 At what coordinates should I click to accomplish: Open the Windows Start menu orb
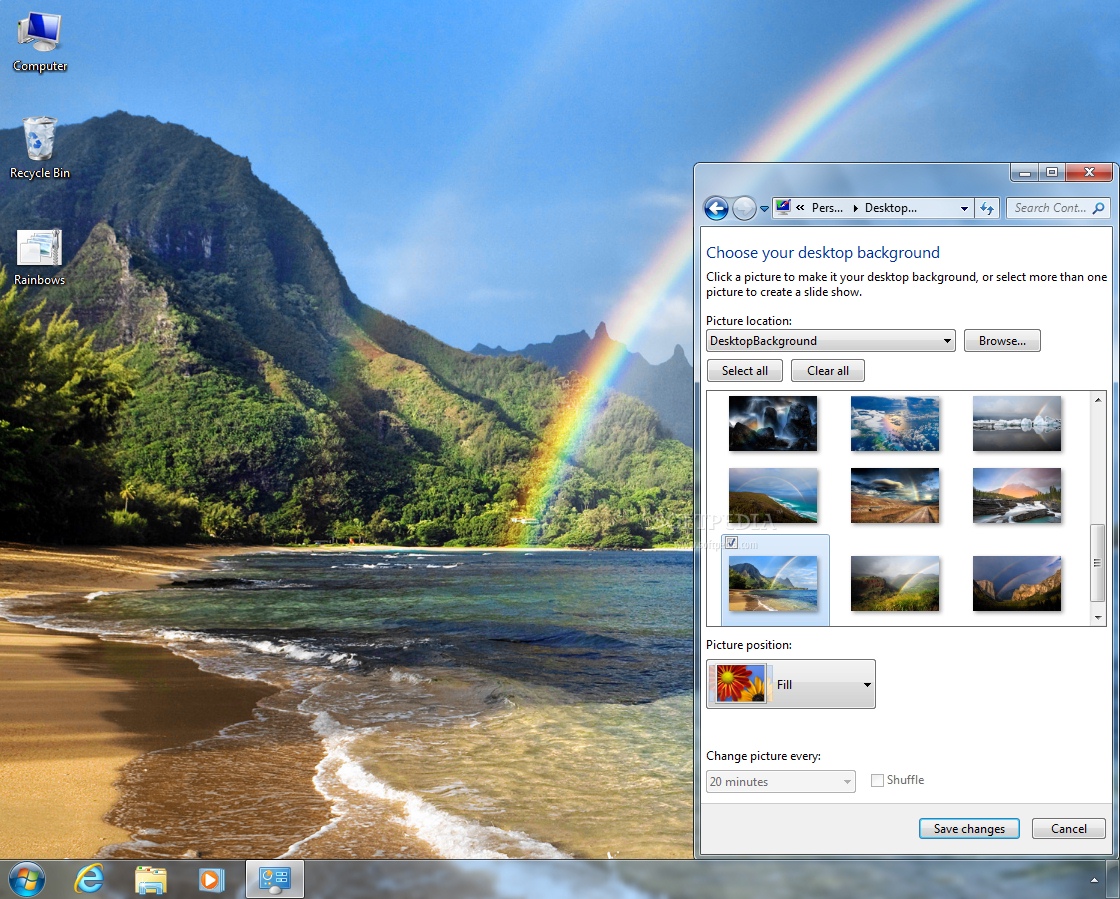pyautogui.click(x=27, y=879)
